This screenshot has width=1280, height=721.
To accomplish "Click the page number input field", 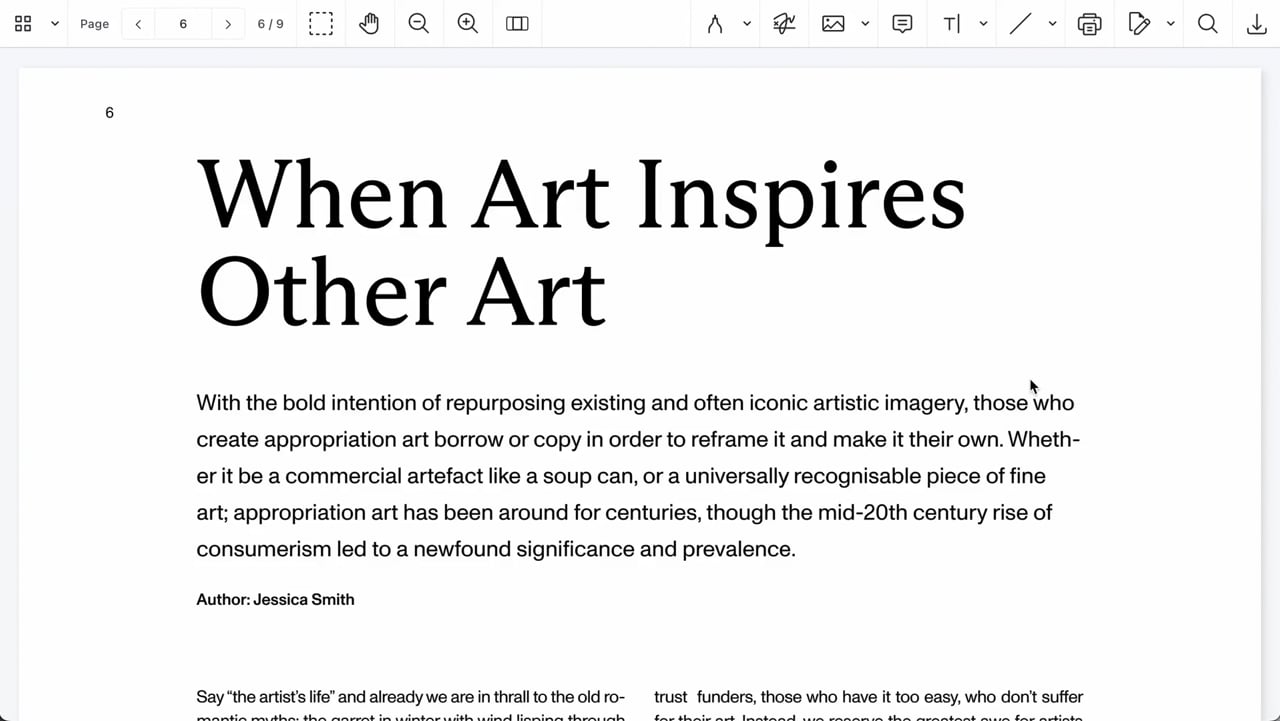I will pos(183,24).
